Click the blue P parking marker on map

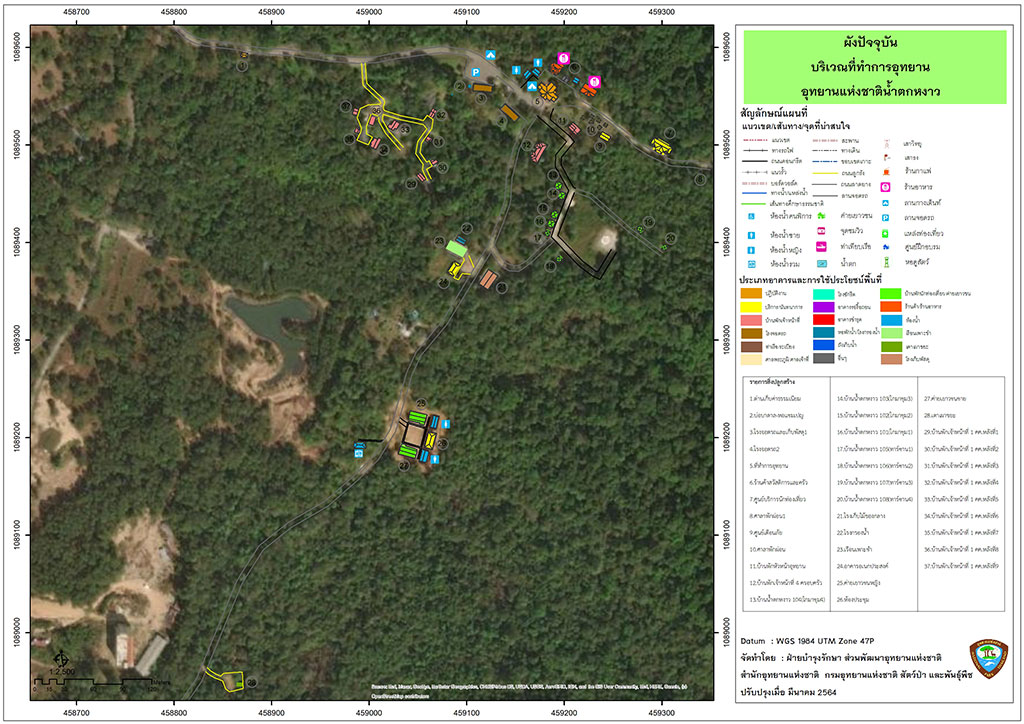coord(476,72)
